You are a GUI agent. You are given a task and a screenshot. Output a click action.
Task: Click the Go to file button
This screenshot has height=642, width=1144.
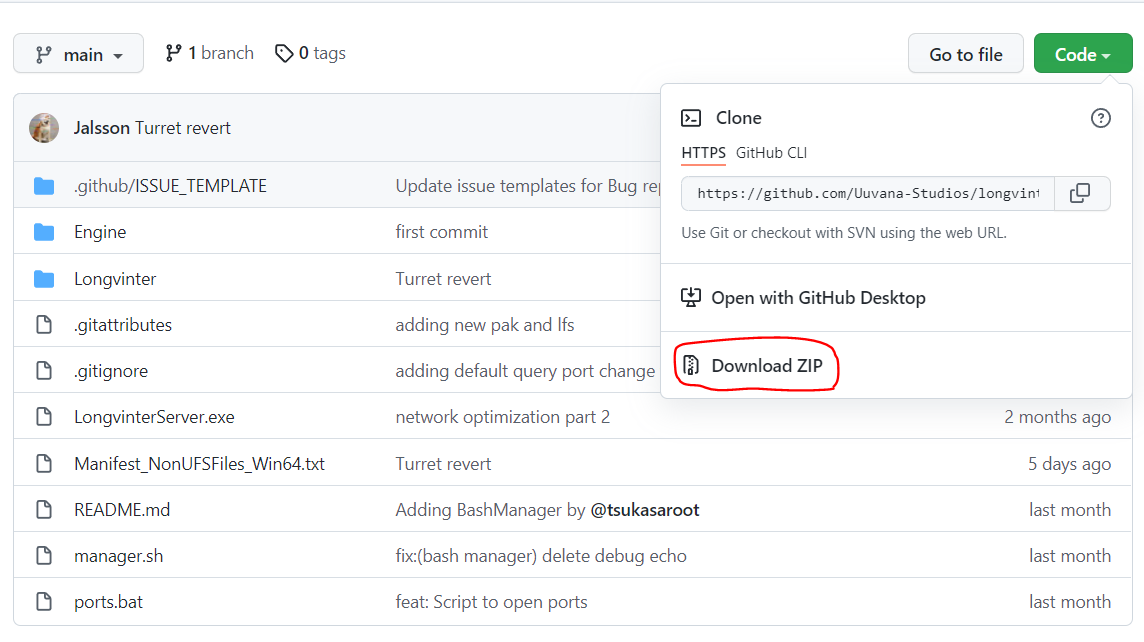click(965, 53)
